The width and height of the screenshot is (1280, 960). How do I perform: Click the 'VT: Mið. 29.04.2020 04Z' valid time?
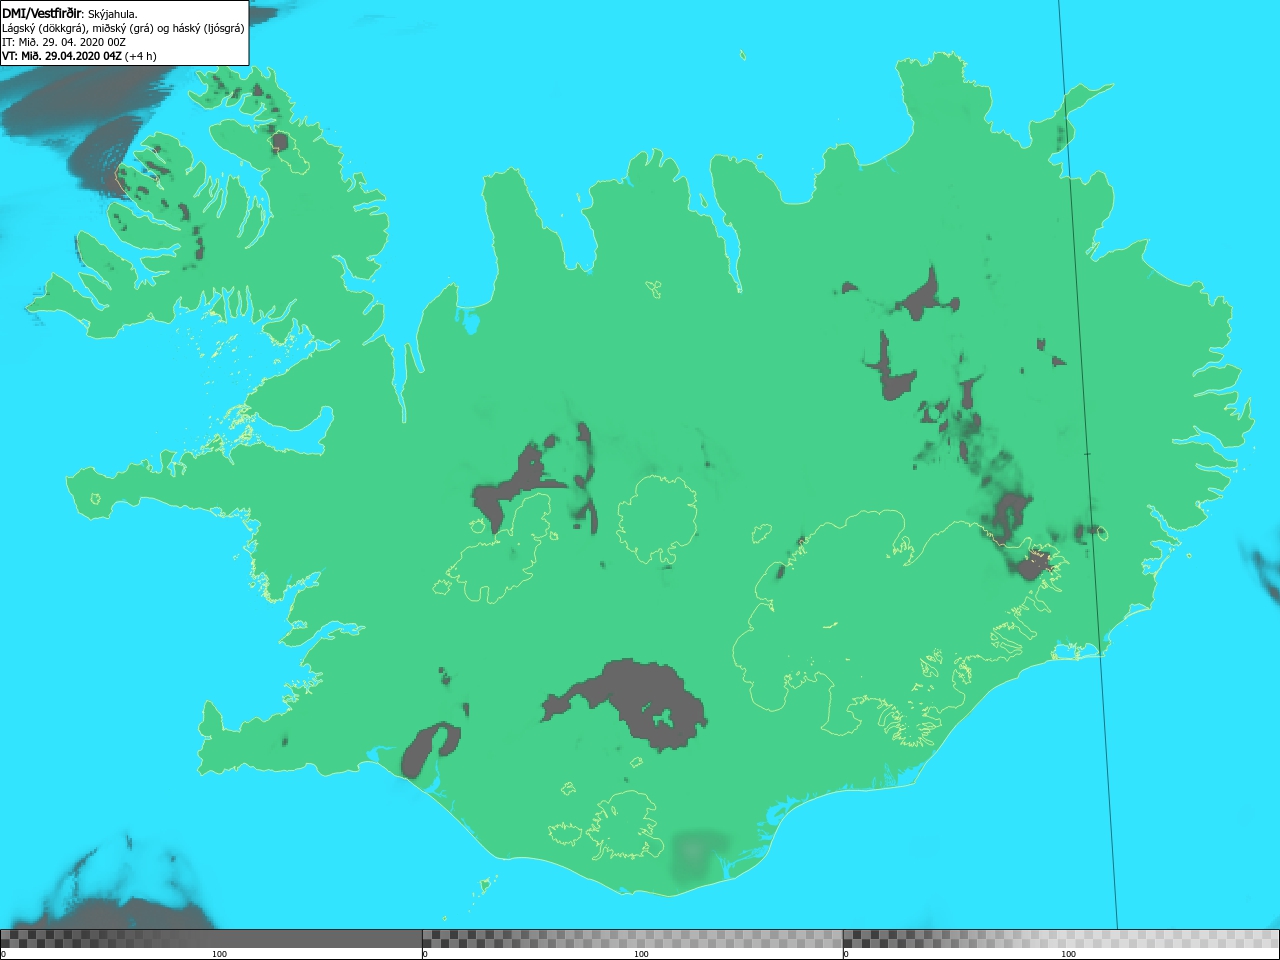click(62, 56)
